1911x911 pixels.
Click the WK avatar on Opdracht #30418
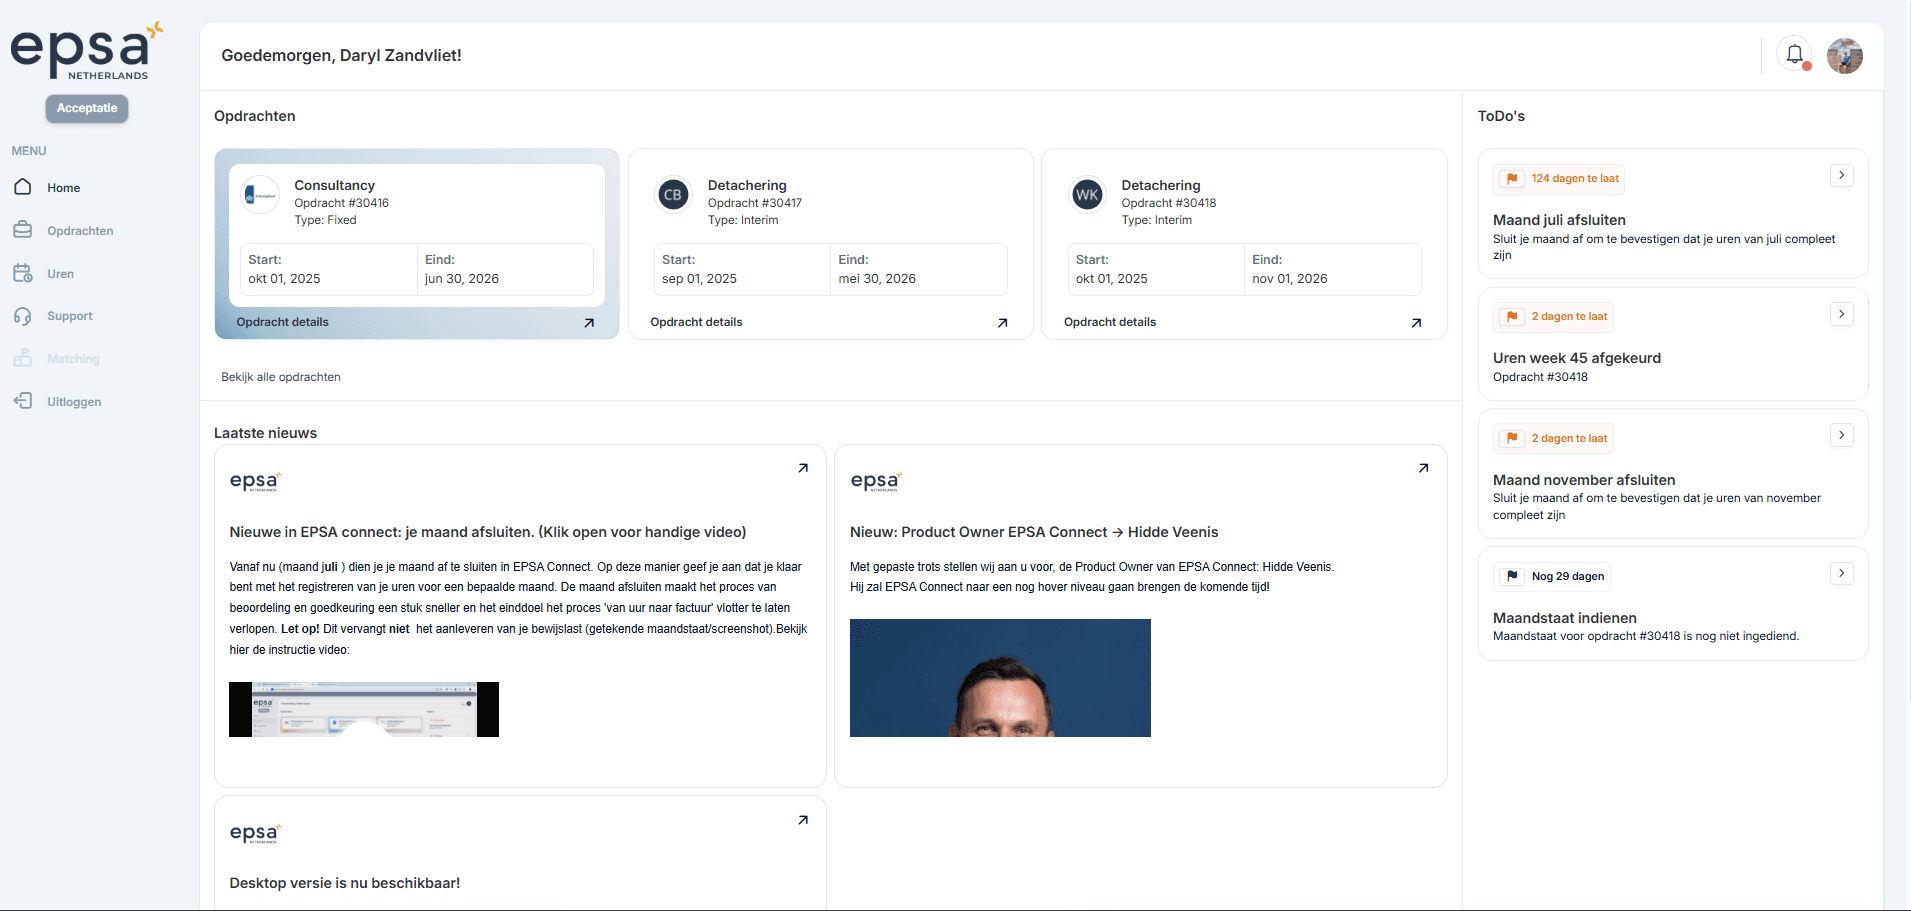coord(1087,195)
